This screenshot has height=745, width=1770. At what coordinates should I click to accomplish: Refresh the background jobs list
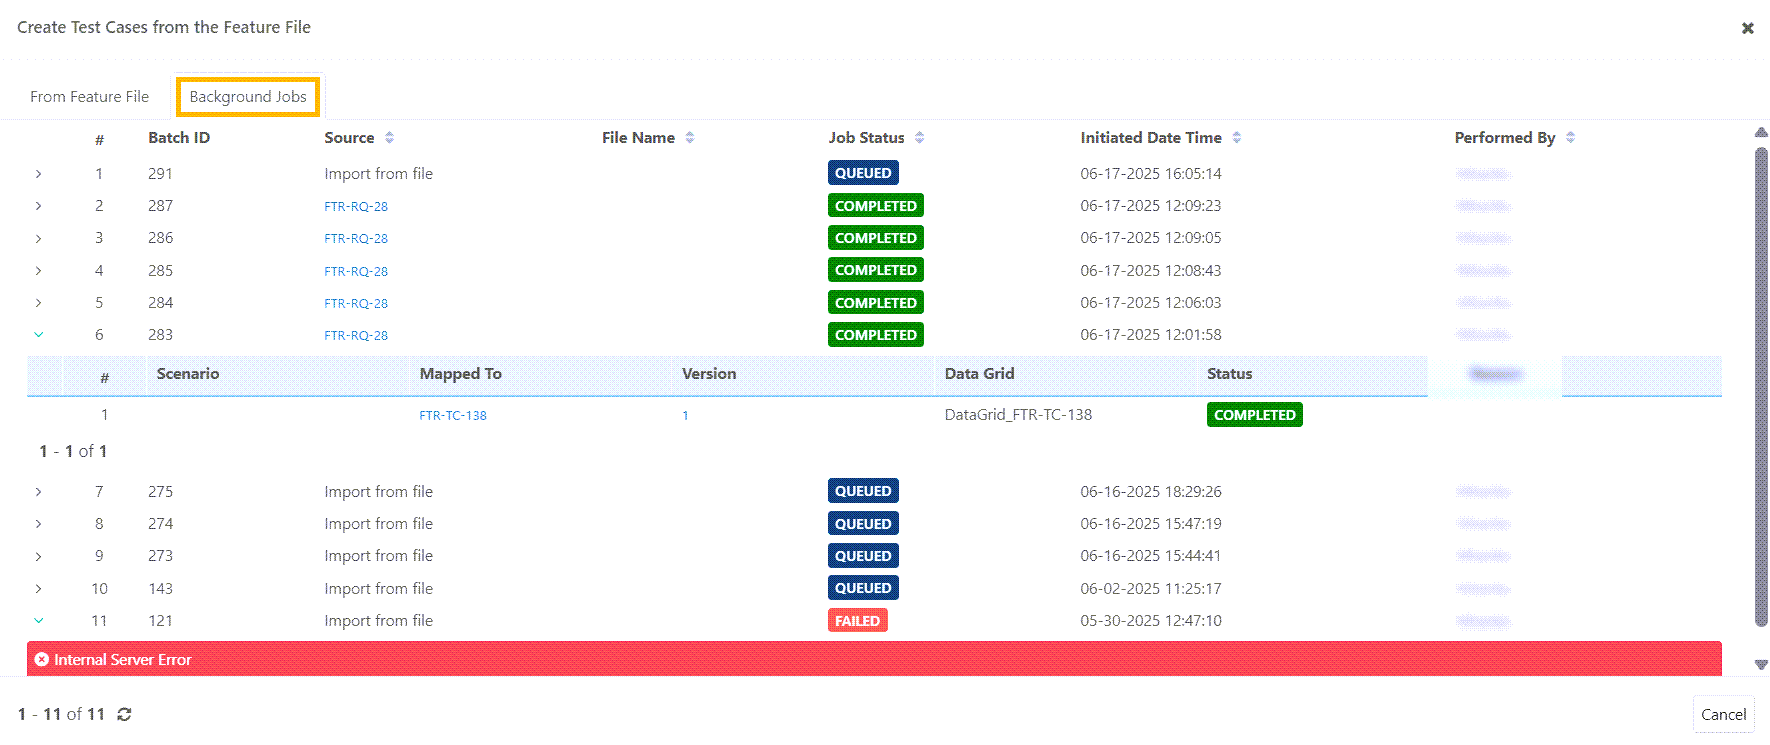[124, 714]
